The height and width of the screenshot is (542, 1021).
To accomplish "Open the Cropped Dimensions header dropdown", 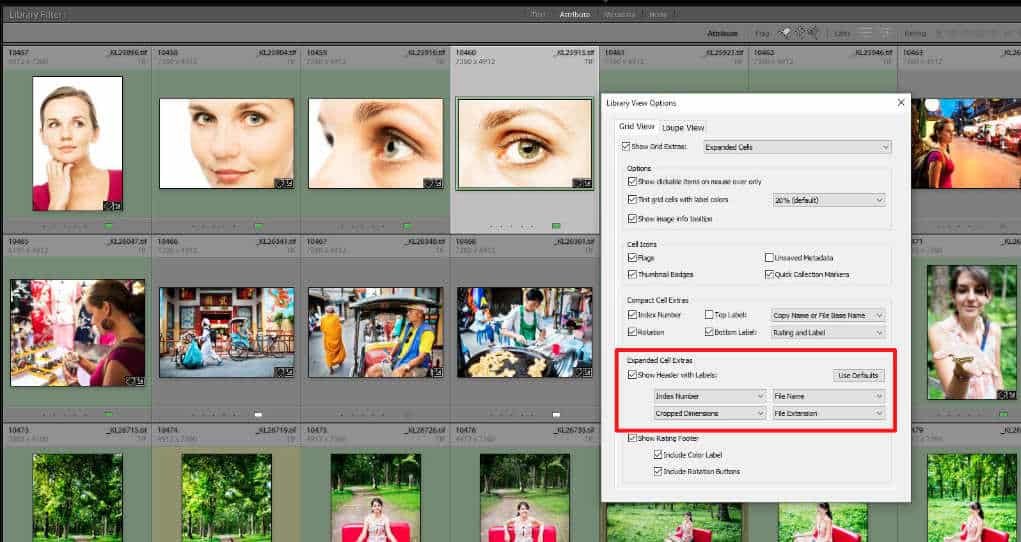I will point(709,414).
